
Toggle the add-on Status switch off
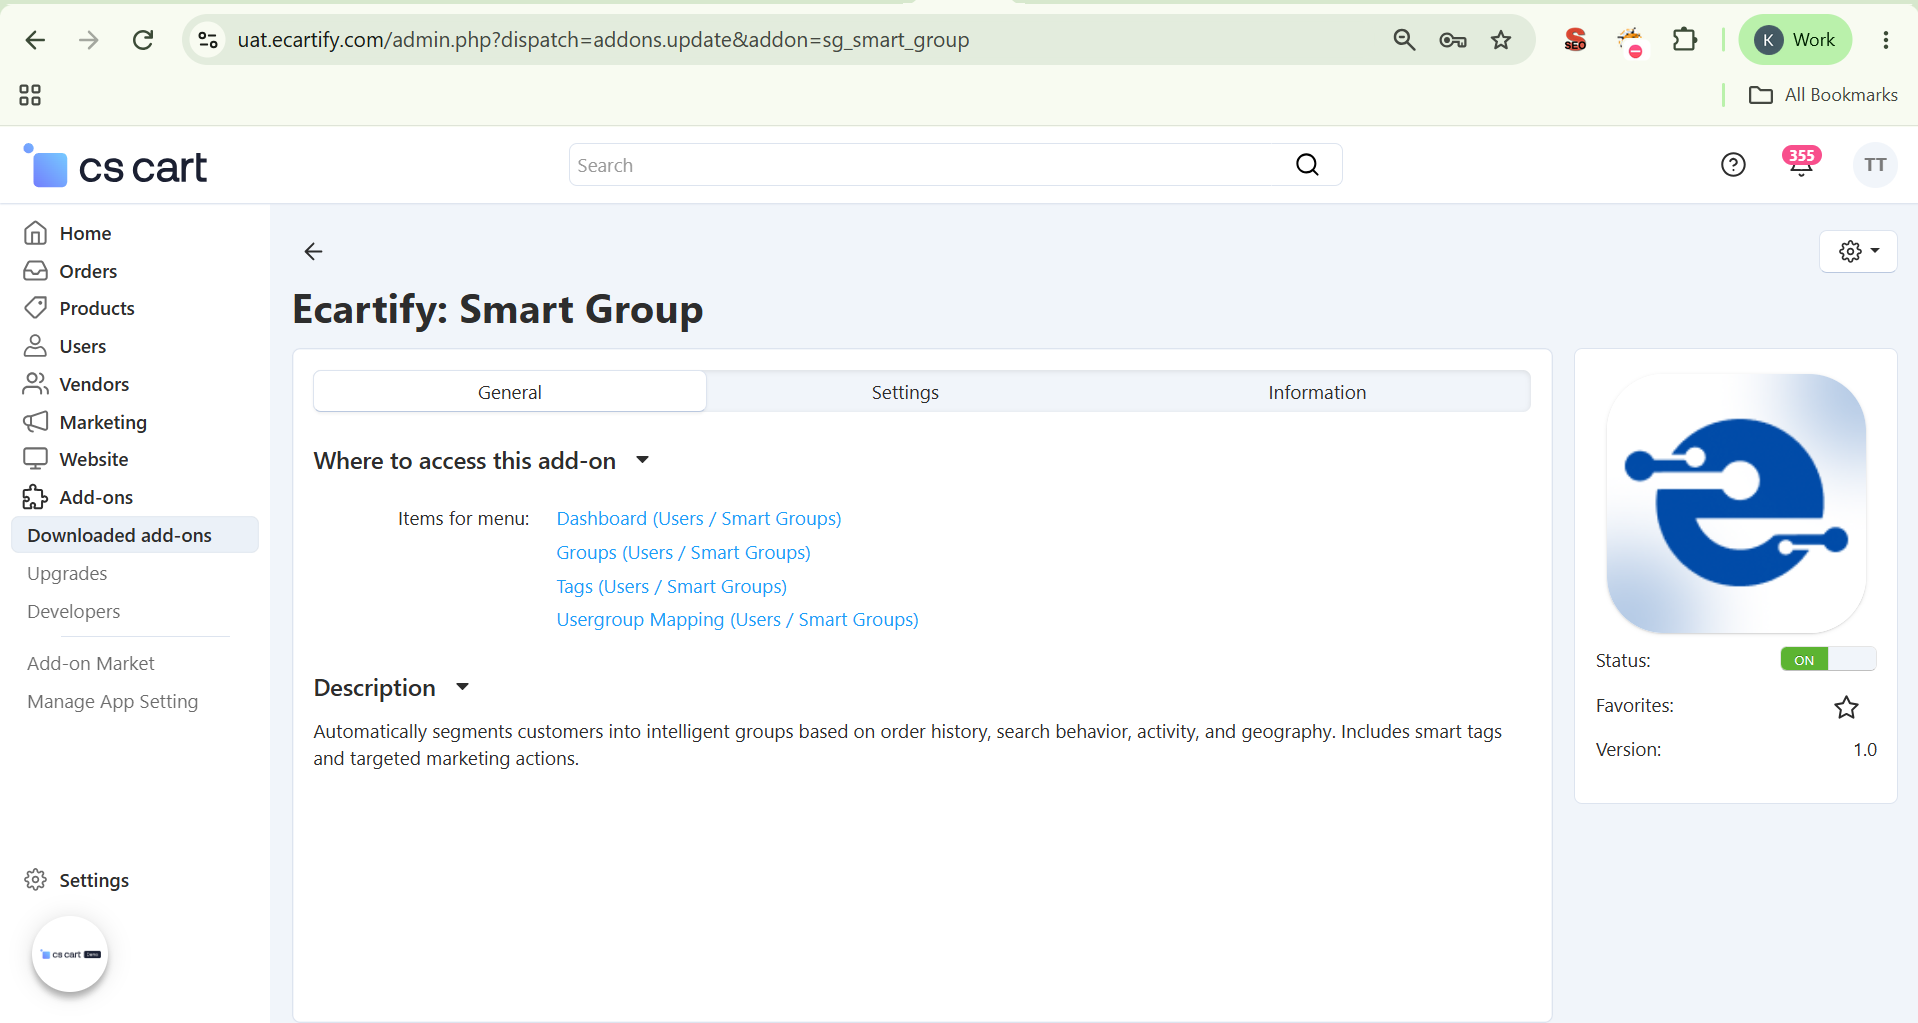(x=1828, y=659)
